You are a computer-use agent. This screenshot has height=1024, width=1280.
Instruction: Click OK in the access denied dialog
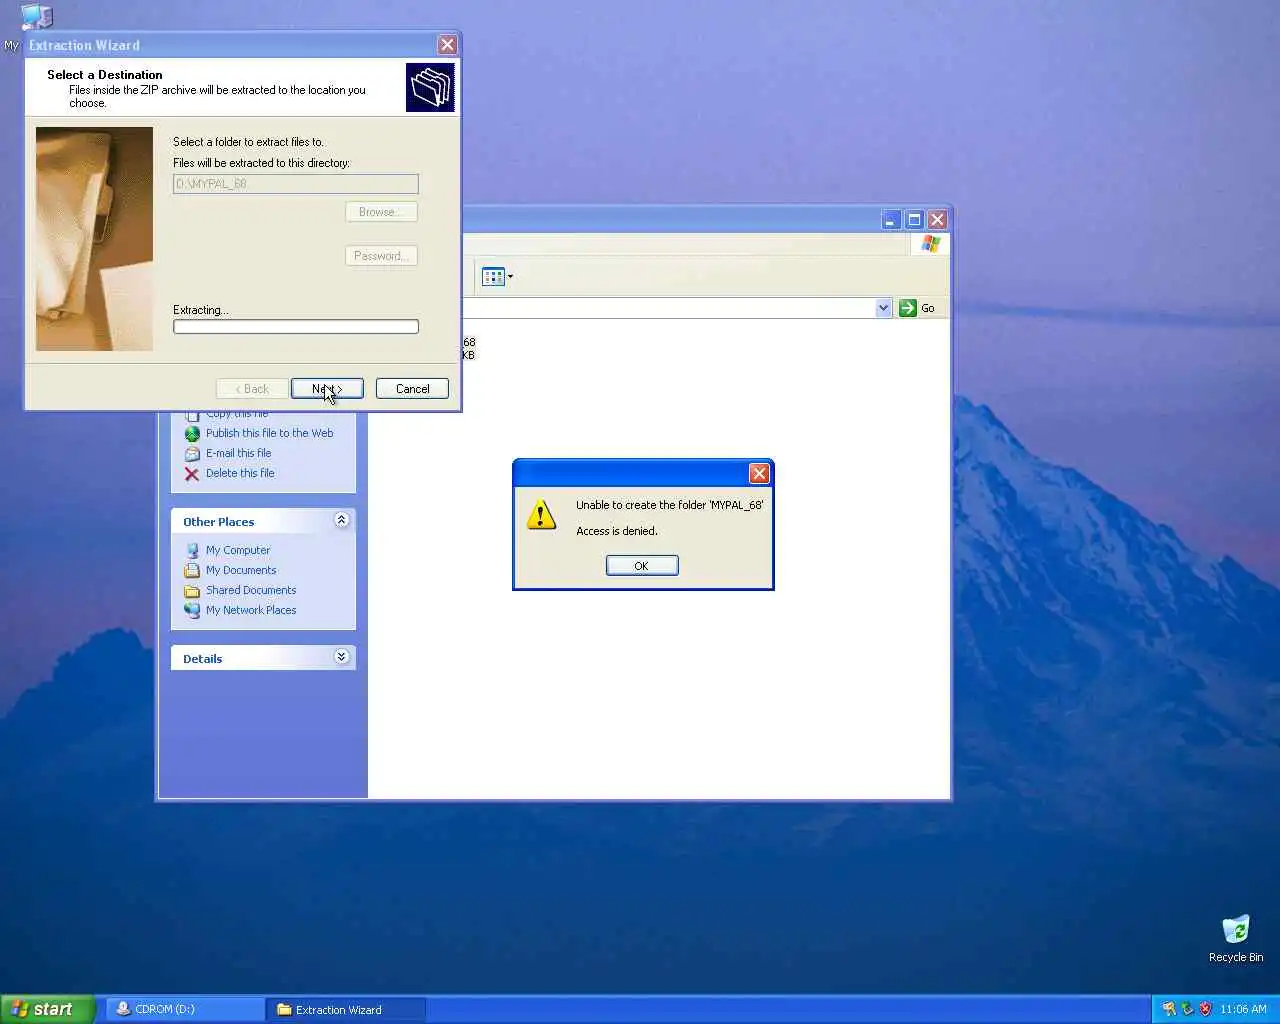click(x=642, y=566)
